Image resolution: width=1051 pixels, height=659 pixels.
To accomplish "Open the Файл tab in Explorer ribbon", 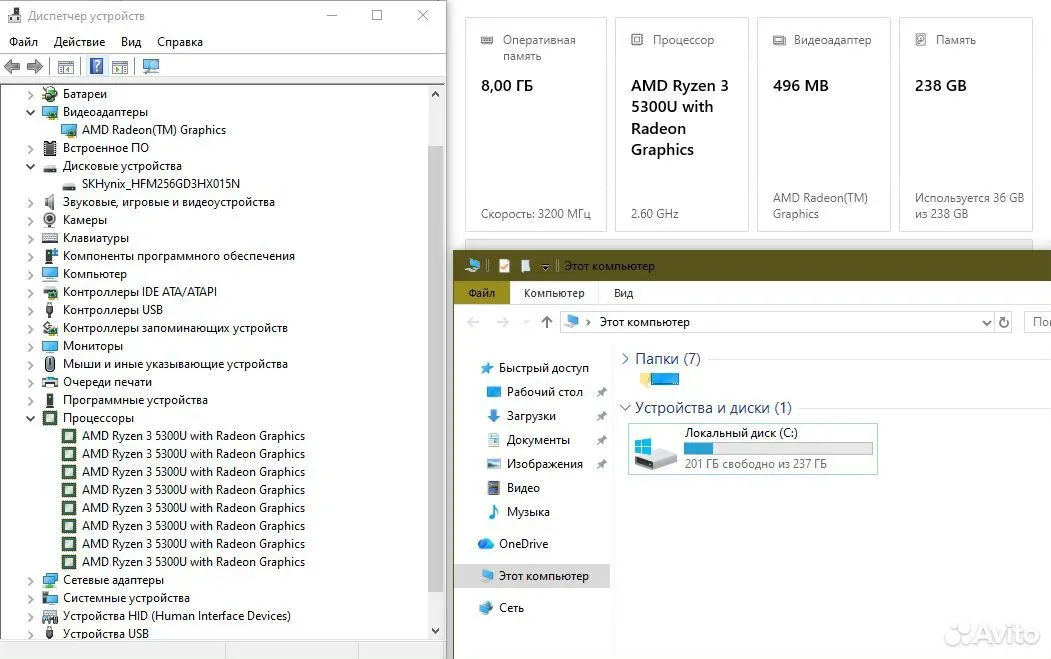I will pyautogui.click(x=481, y=293).
